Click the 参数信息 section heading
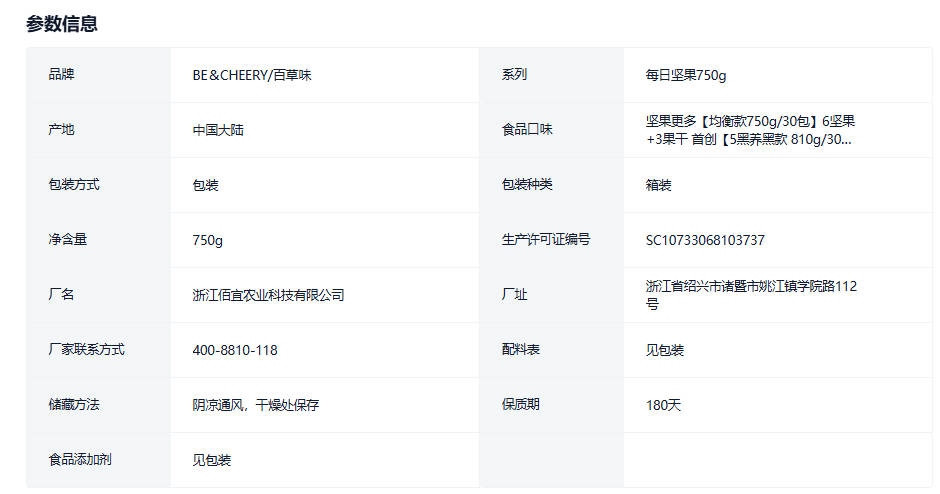Image resolution: width=940 pixels, height=494 pixels. [62, 24]
